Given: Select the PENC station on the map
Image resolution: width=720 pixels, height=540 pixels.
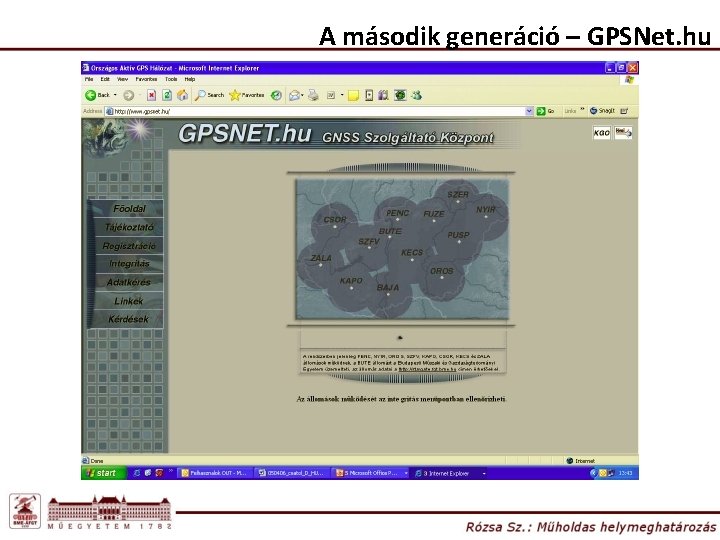Looking at the screenshot, I should click(x=398, y=215).
